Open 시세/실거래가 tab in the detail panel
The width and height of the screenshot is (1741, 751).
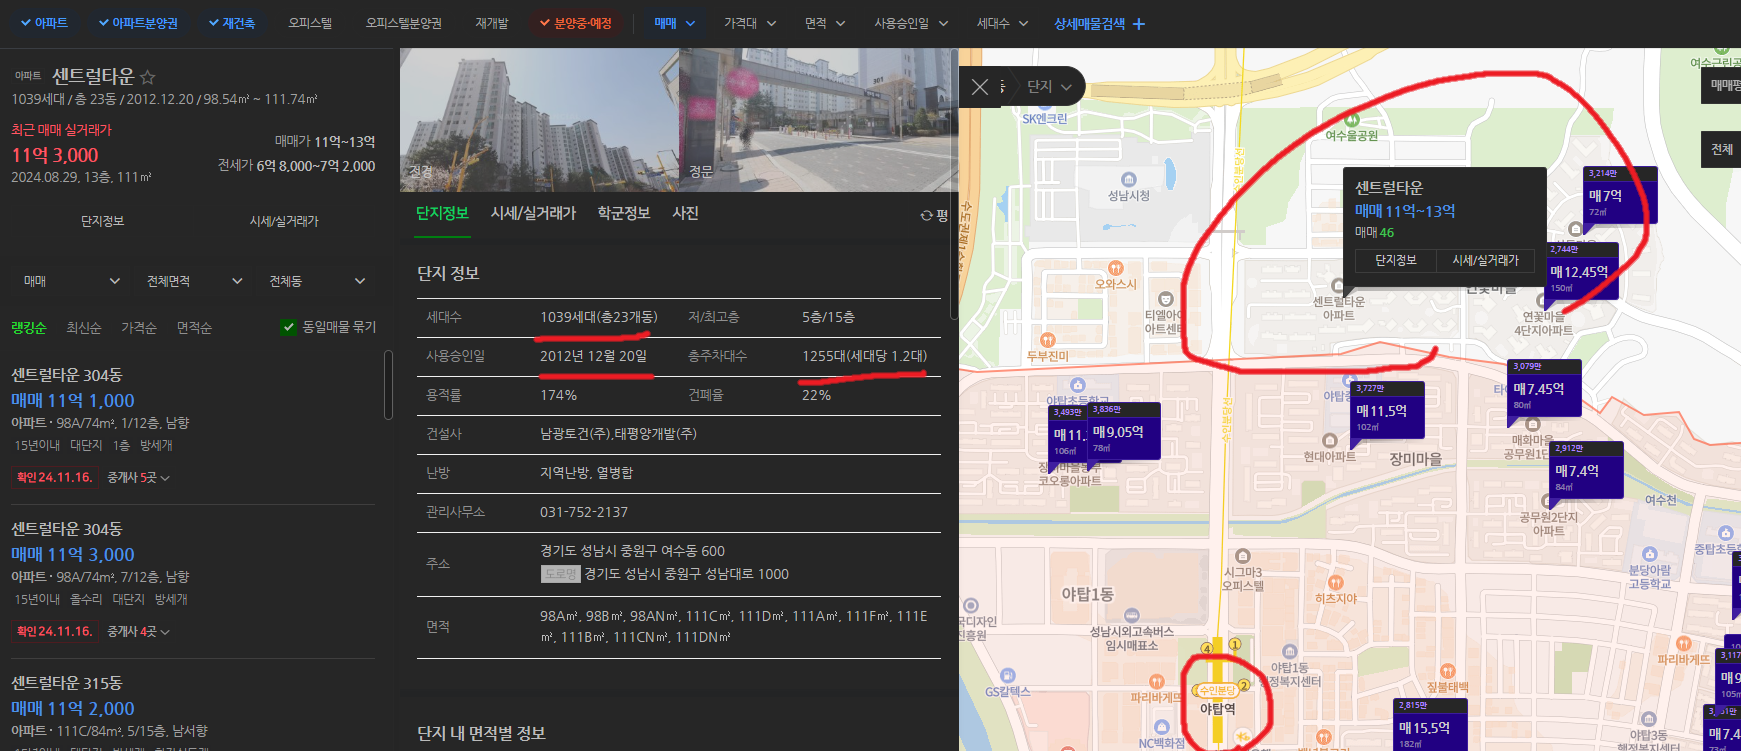533,213
